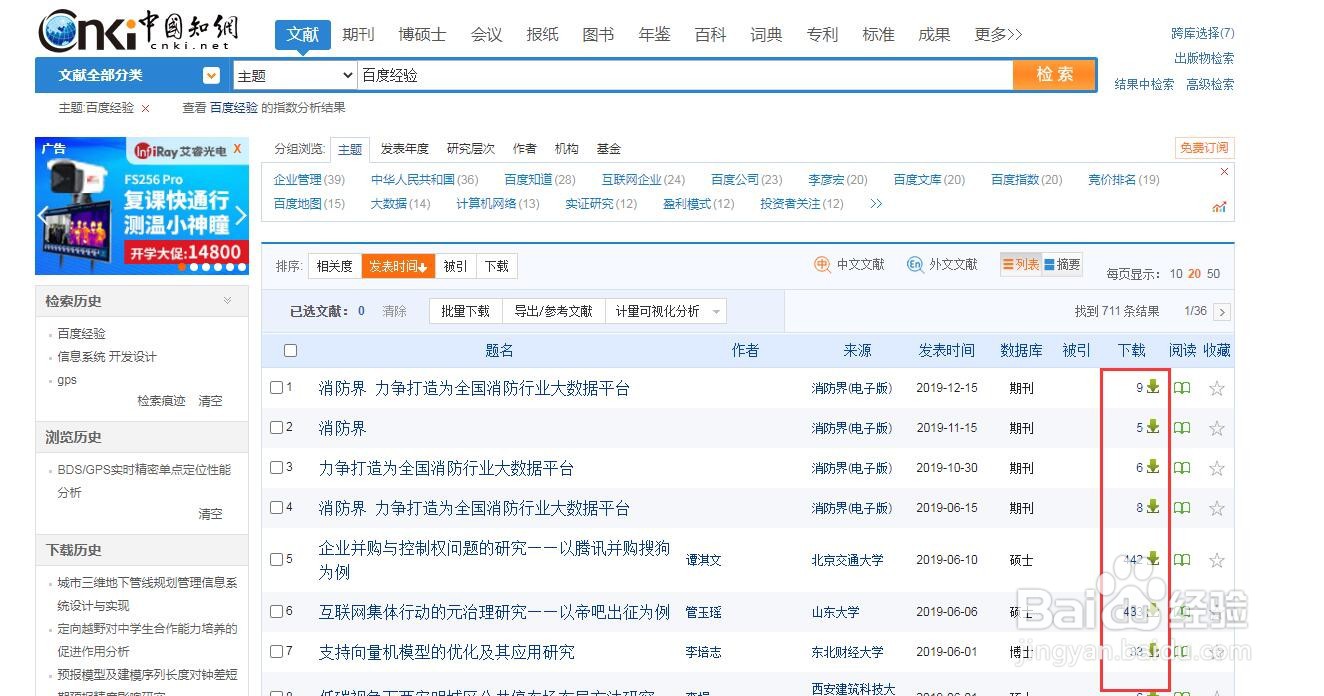Switch results to 列表 list view
This screenshot has width=1324, height=696.
coord(1020,266)
